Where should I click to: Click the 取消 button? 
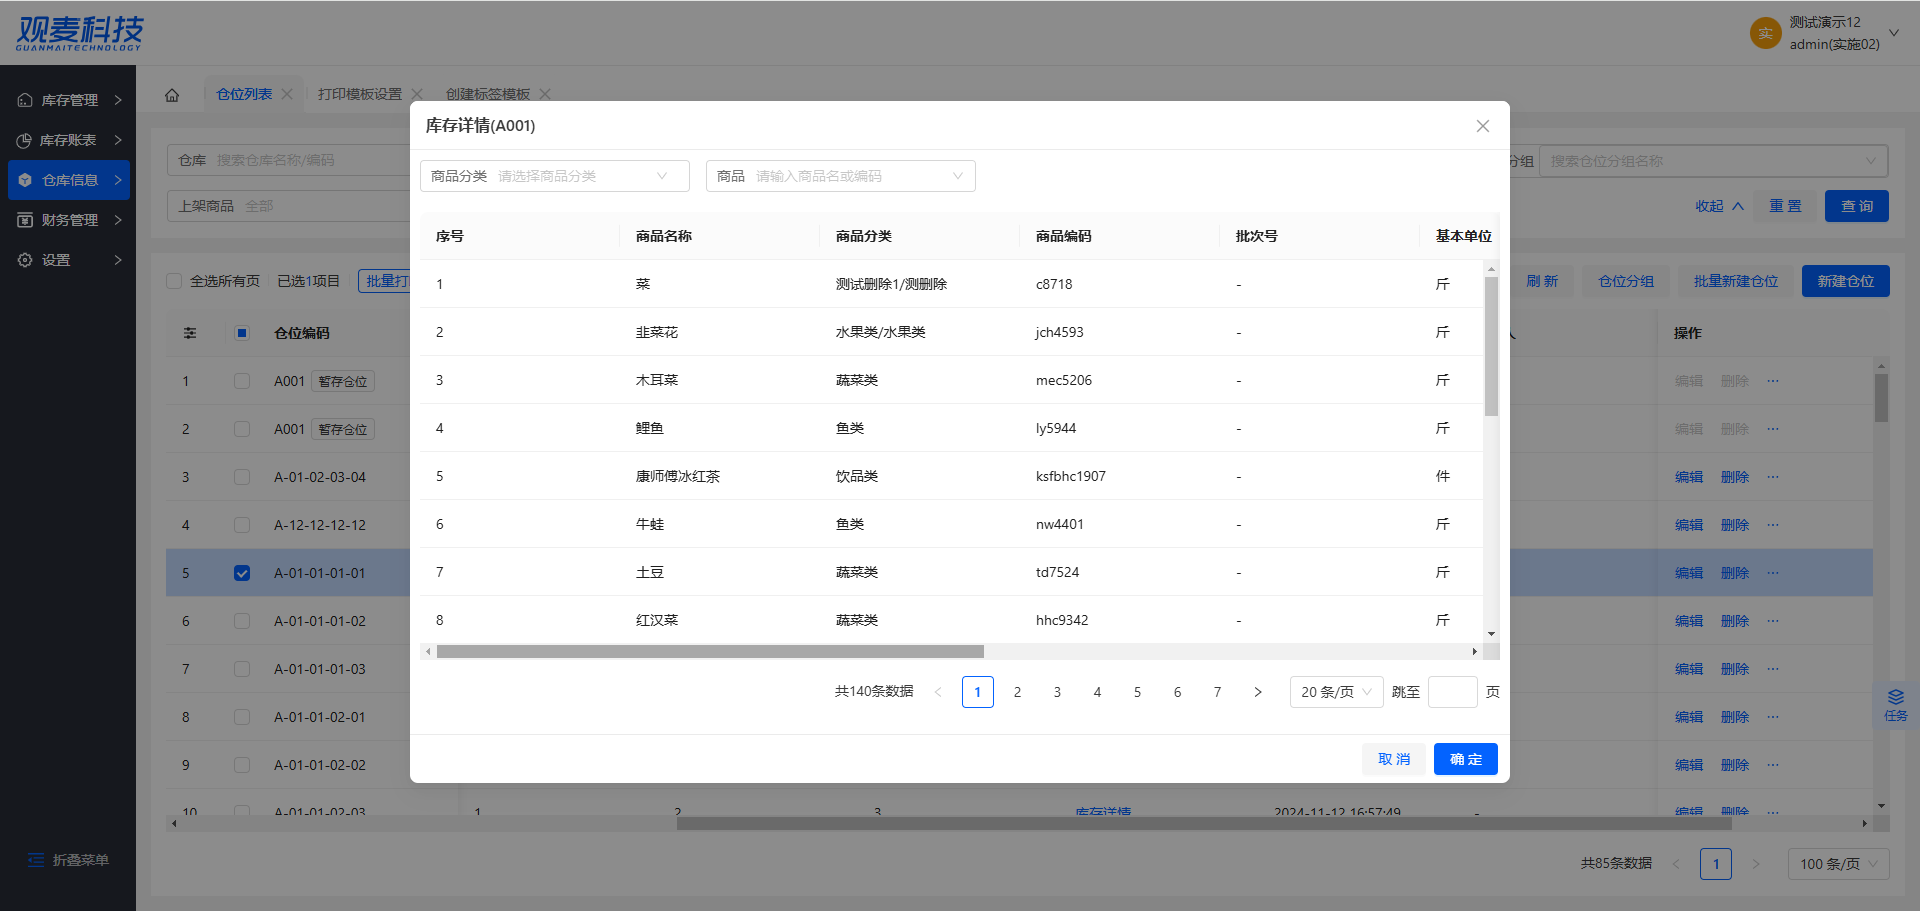coord(1393,759)
